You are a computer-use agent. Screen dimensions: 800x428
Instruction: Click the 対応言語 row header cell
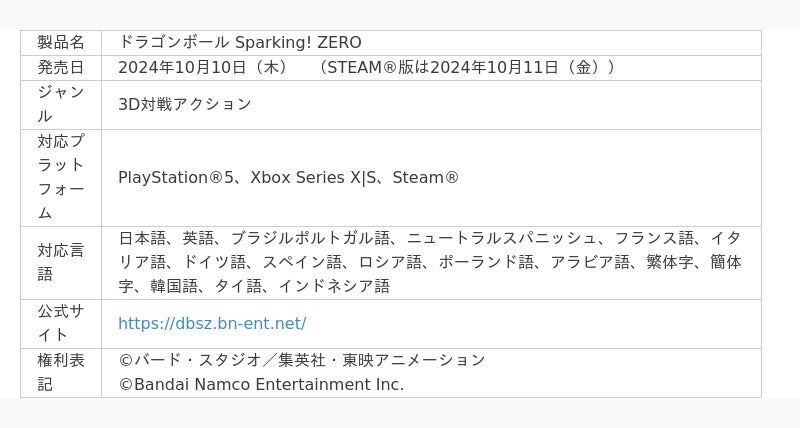61,262
